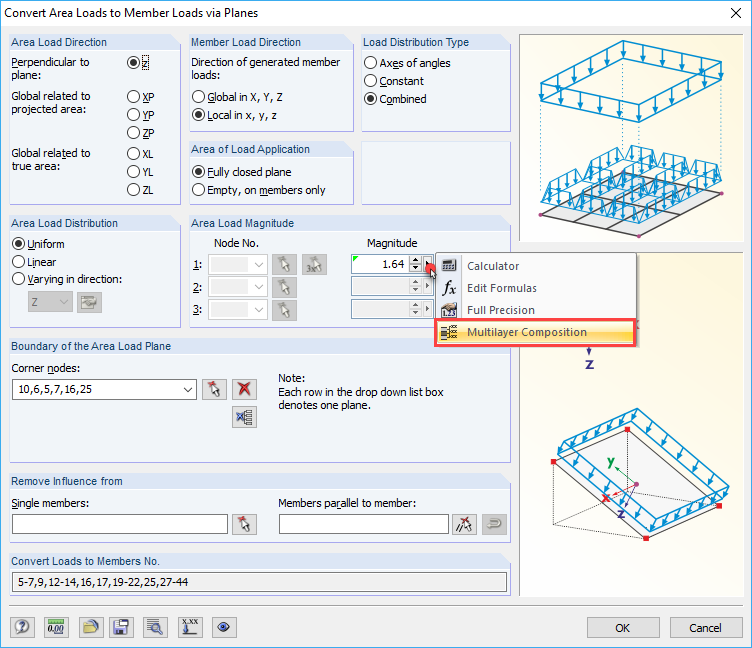Select XL true area direction

tap(133, 153)
